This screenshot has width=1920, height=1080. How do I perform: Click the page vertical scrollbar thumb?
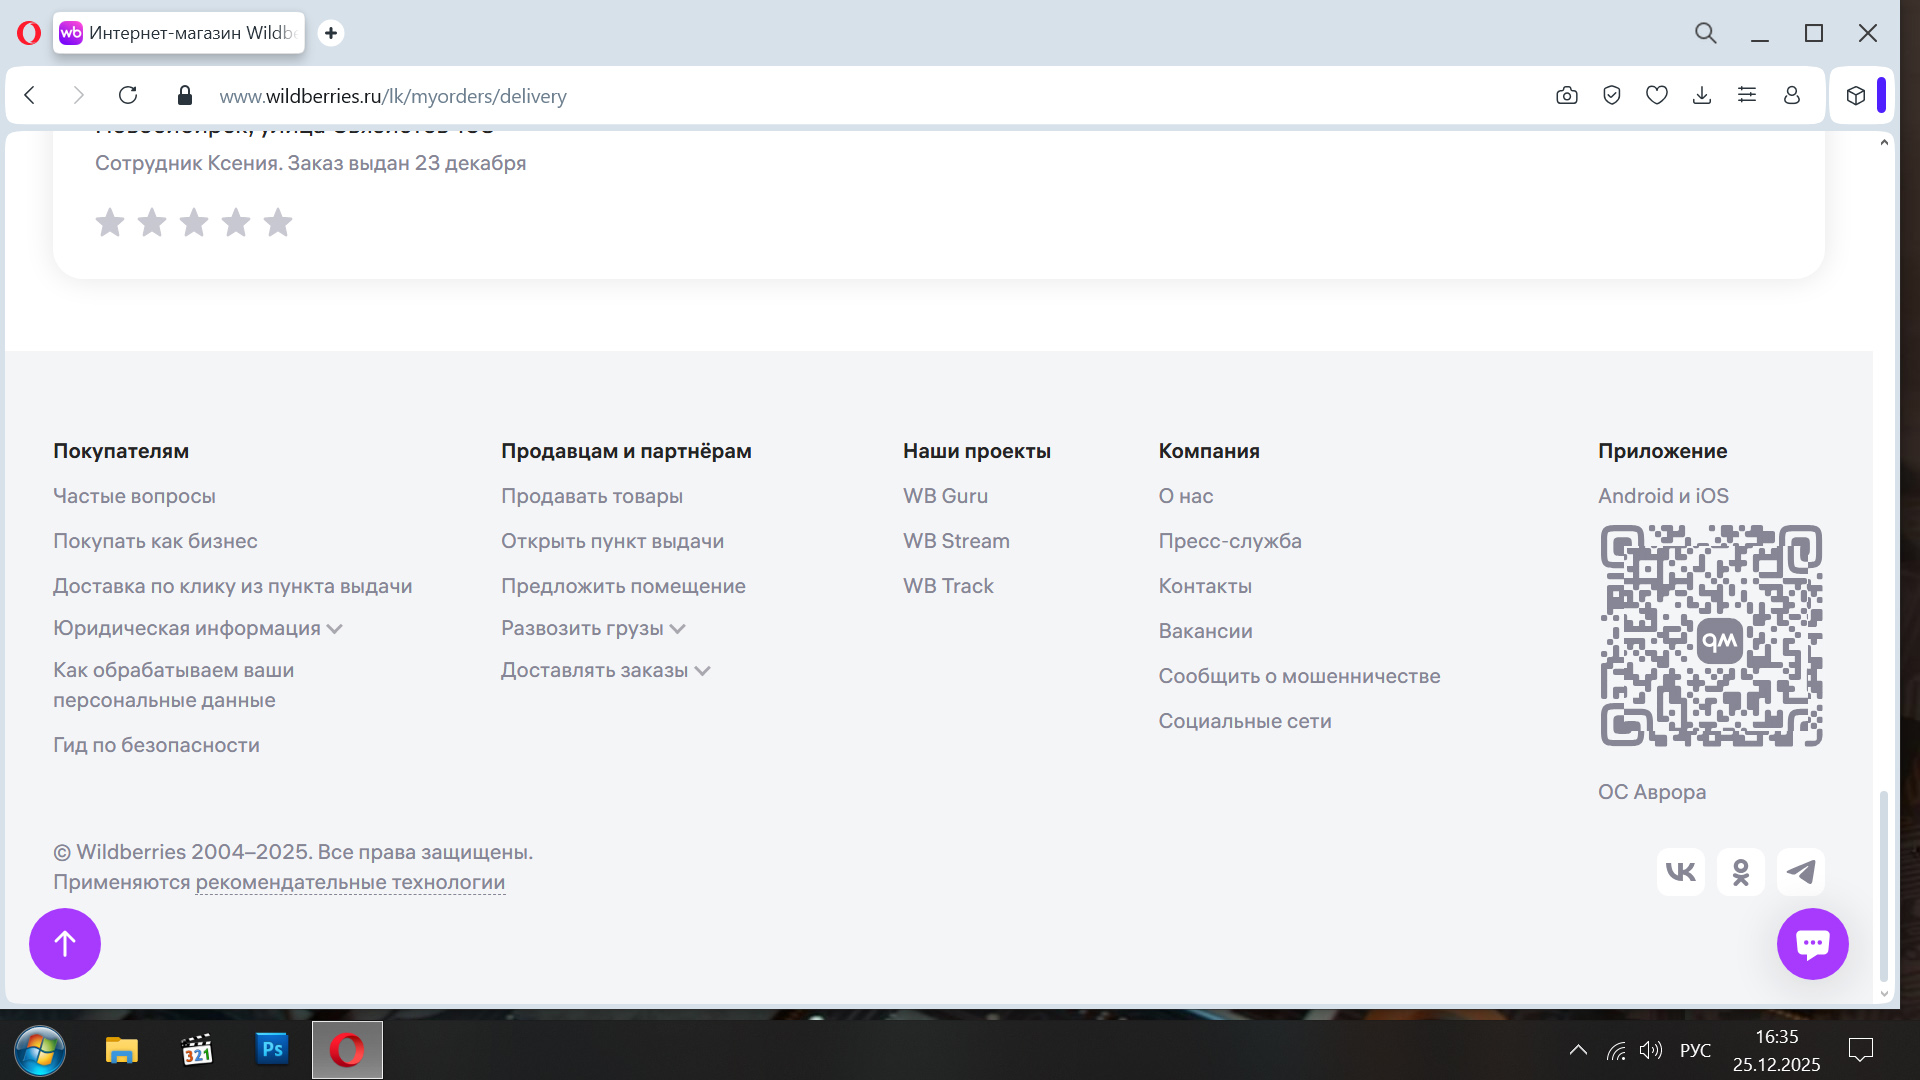click(1884, 886)
